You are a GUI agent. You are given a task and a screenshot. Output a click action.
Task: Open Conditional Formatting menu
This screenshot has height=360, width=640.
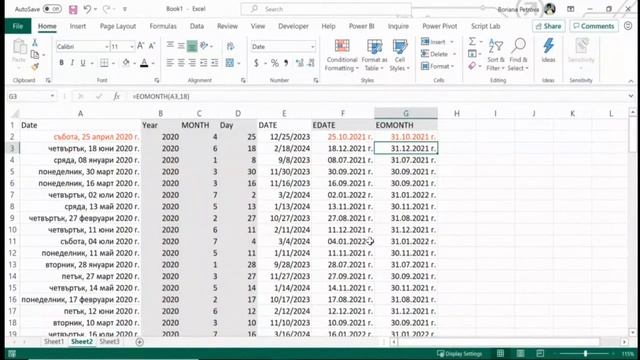click(x=342, y=56)
